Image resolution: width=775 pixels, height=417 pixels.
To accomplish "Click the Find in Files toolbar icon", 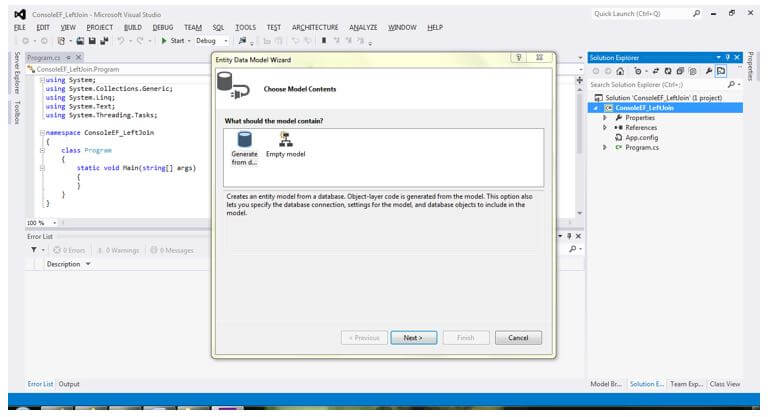I will point(242,41).
